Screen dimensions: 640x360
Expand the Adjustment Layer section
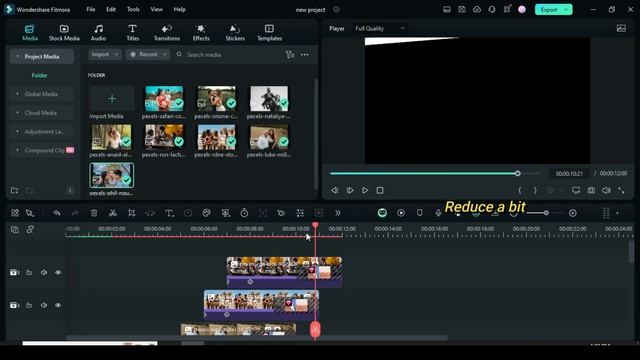18,131
